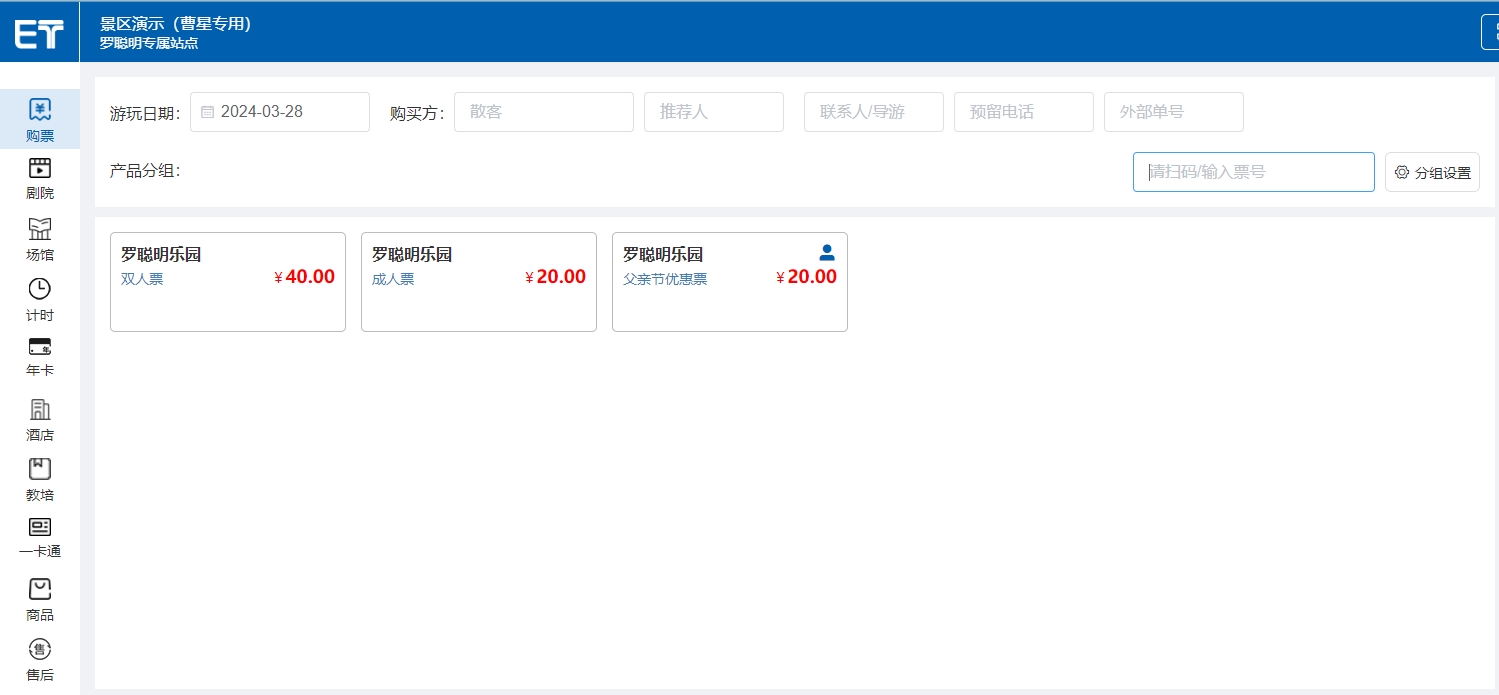This screenshot has width=1499, height=695.
Task: Pick the 父亲节优惠票 ticket card
Action: (730, 282)
